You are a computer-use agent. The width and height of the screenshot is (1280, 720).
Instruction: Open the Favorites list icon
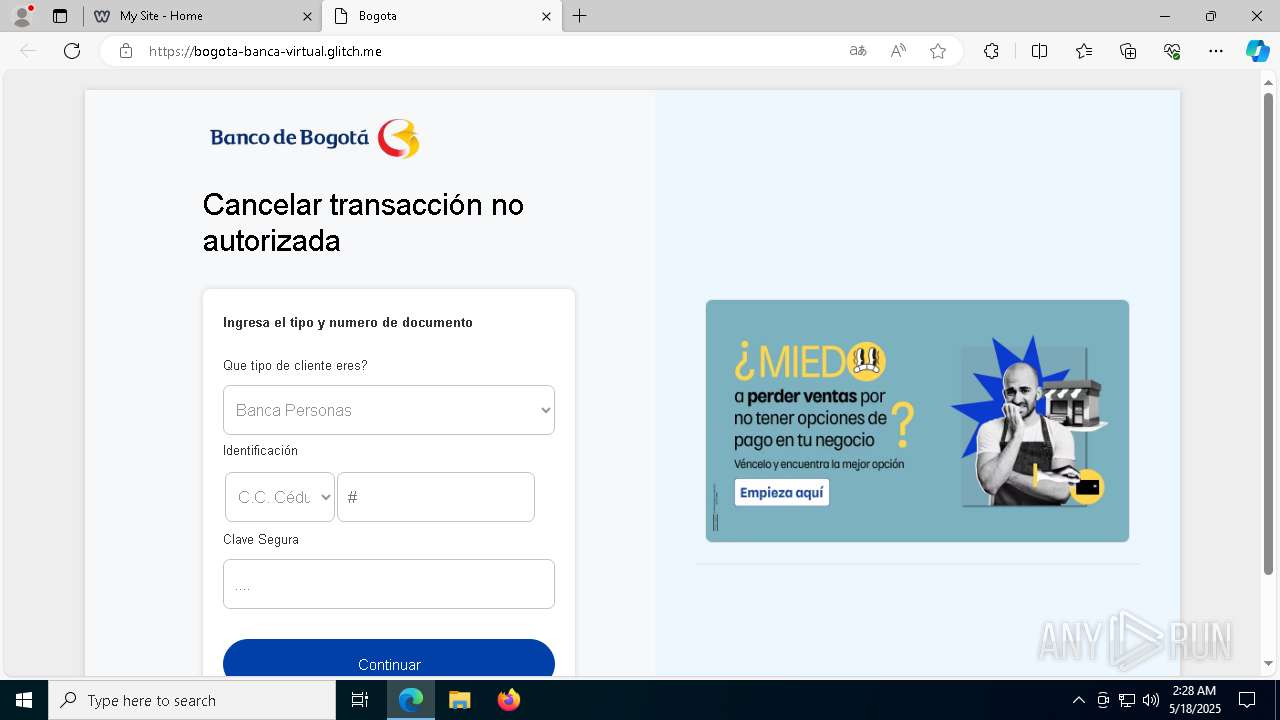[x=1084, y=51]
